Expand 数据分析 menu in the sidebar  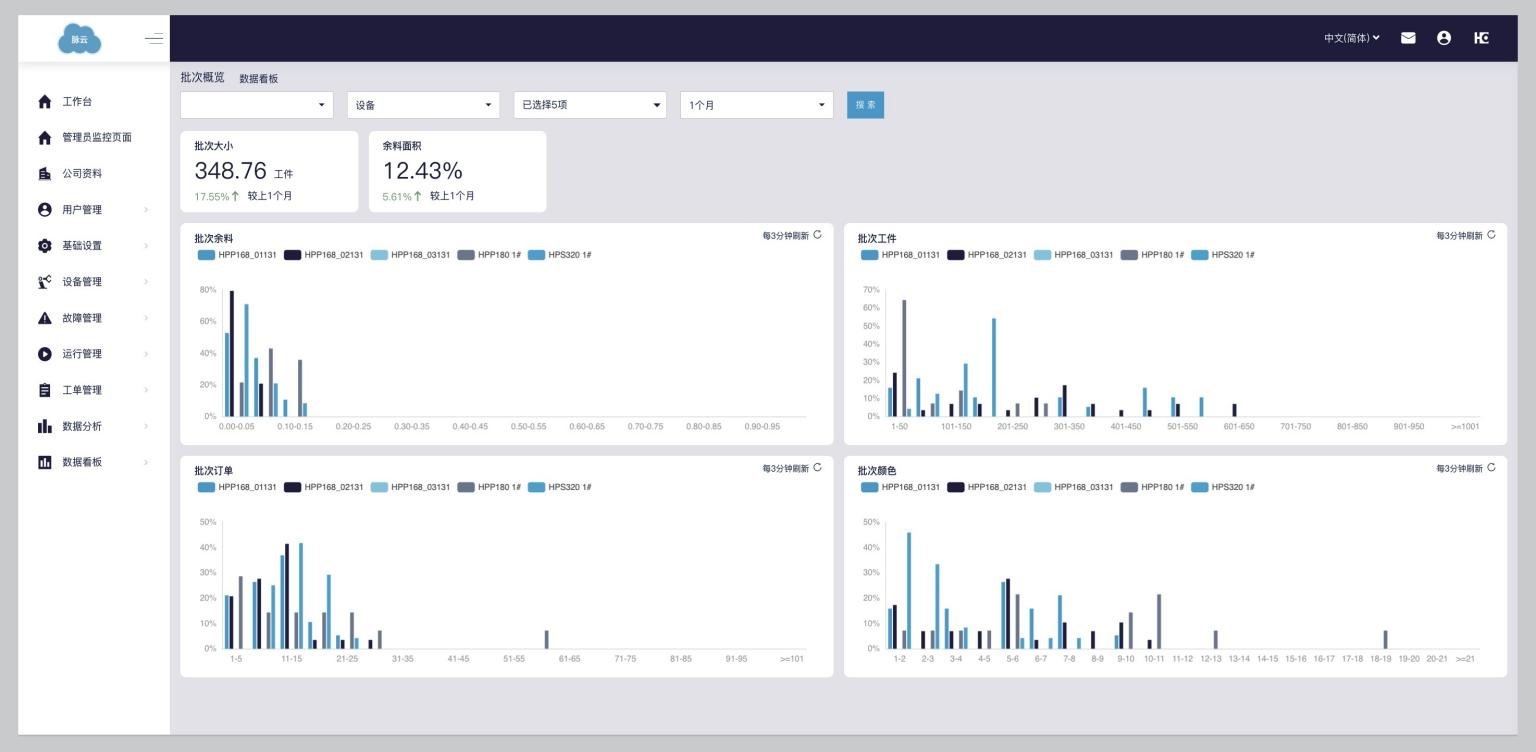pos(81,426)
